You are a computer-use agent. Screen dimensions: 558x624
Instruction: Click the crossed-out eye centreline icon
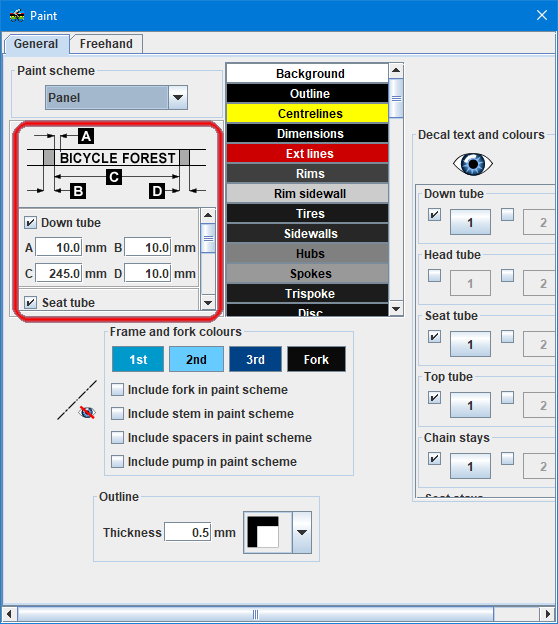coord(87,412)
